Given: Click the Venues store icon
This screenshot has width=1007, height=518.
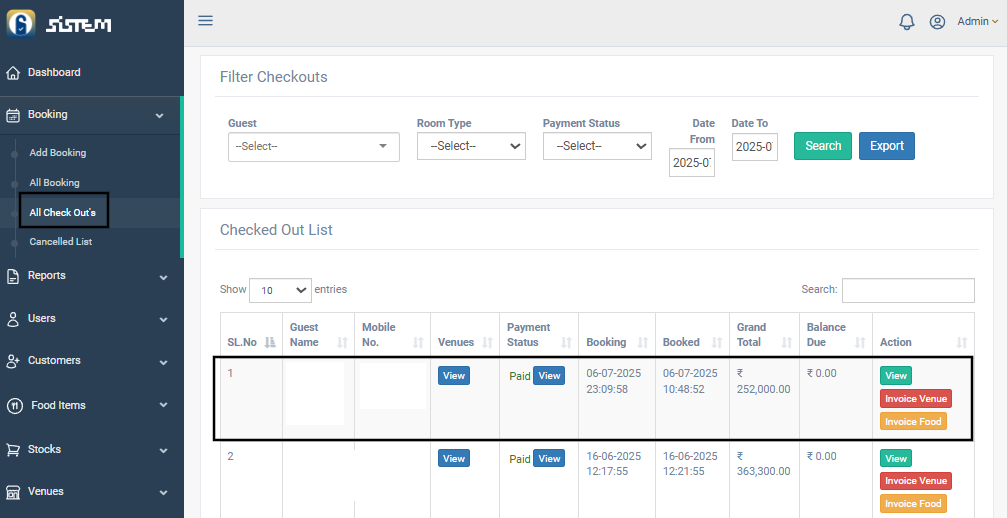Looking at the screenshot, I should [13, 492].
